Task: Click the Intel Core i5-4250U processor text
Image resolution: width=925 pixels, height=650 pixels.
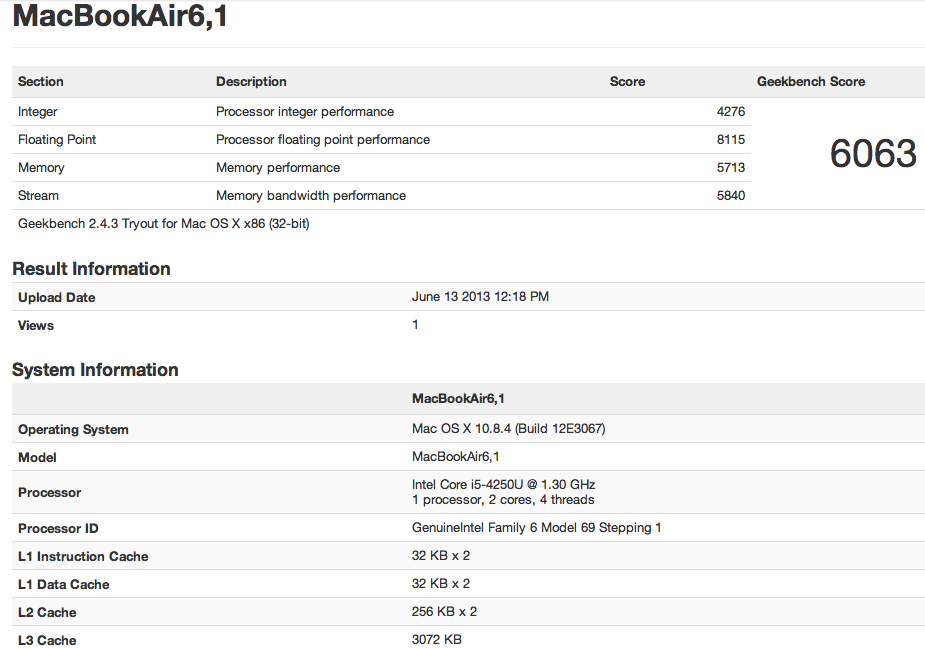Action: tap(503, 485)
